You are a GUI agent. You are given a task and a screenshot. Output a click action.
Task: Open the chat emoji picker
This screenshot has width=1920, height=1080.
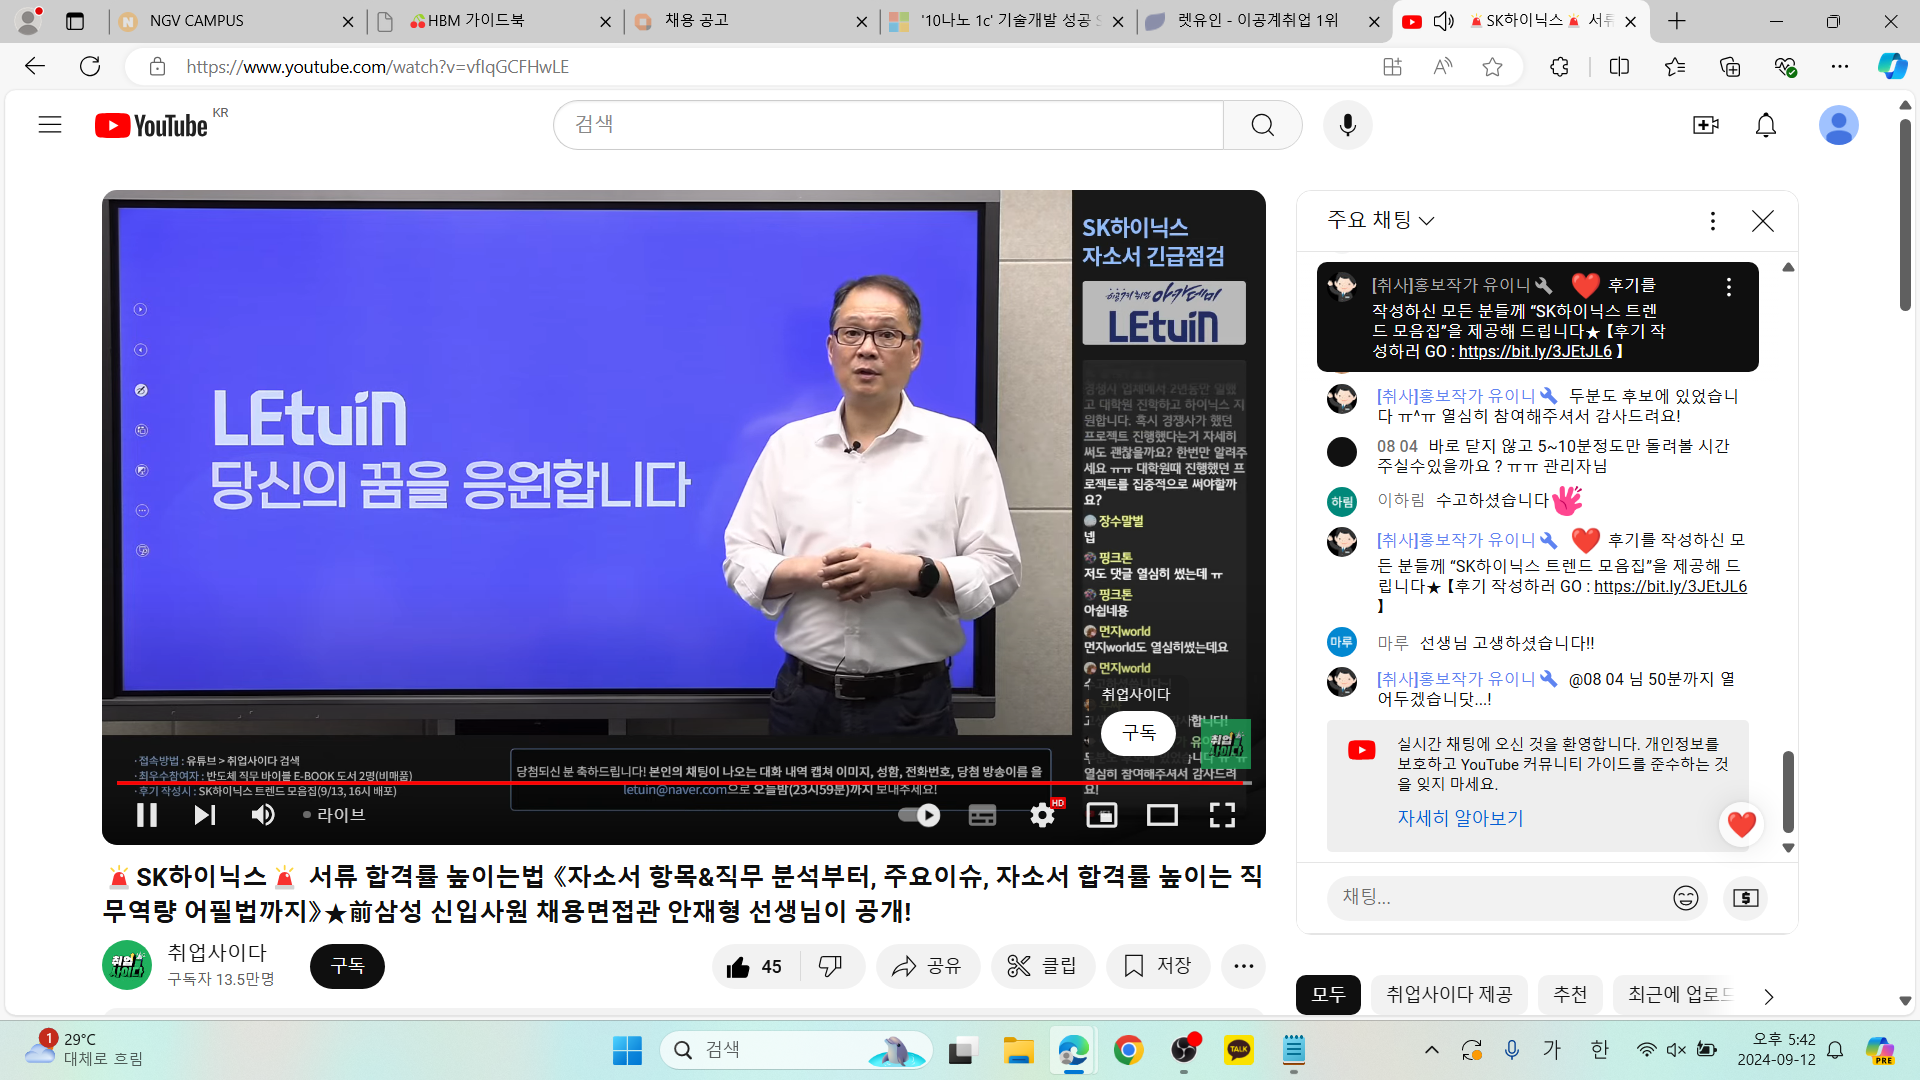pos(1686,898)
